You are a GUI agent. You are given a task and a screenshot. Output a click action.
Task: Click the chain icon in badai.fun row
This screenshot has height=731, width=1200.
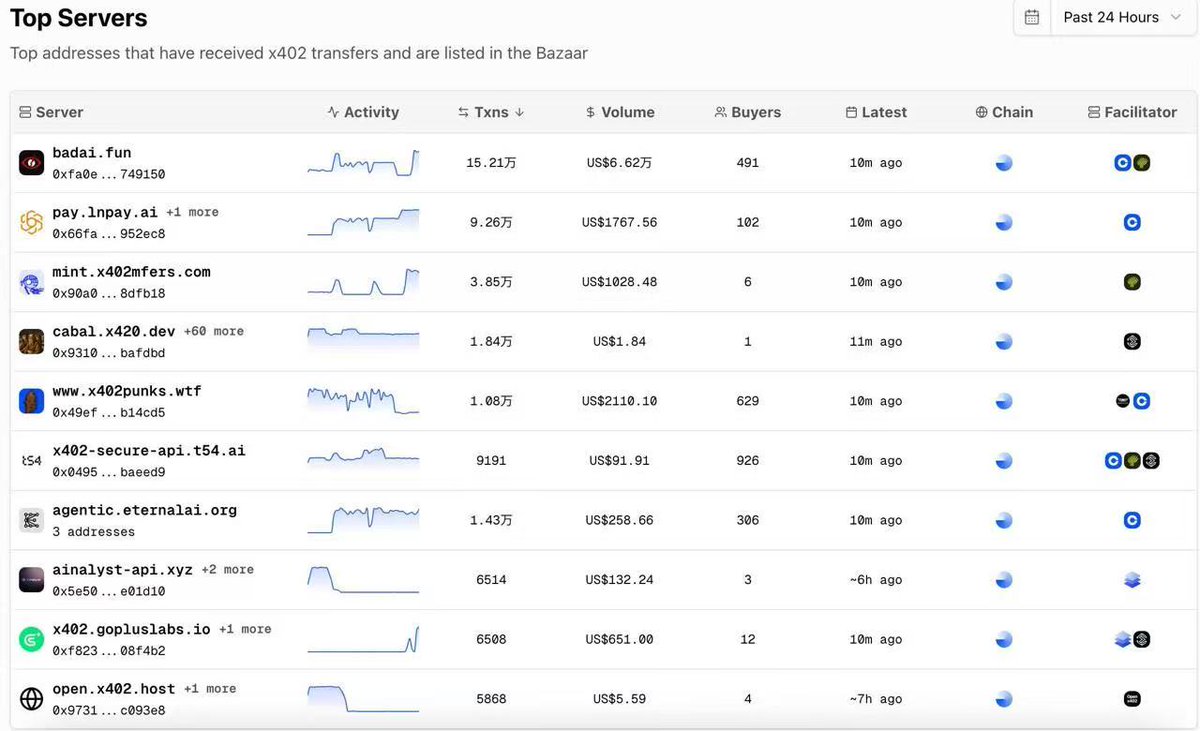click(x=1004, y=163)
